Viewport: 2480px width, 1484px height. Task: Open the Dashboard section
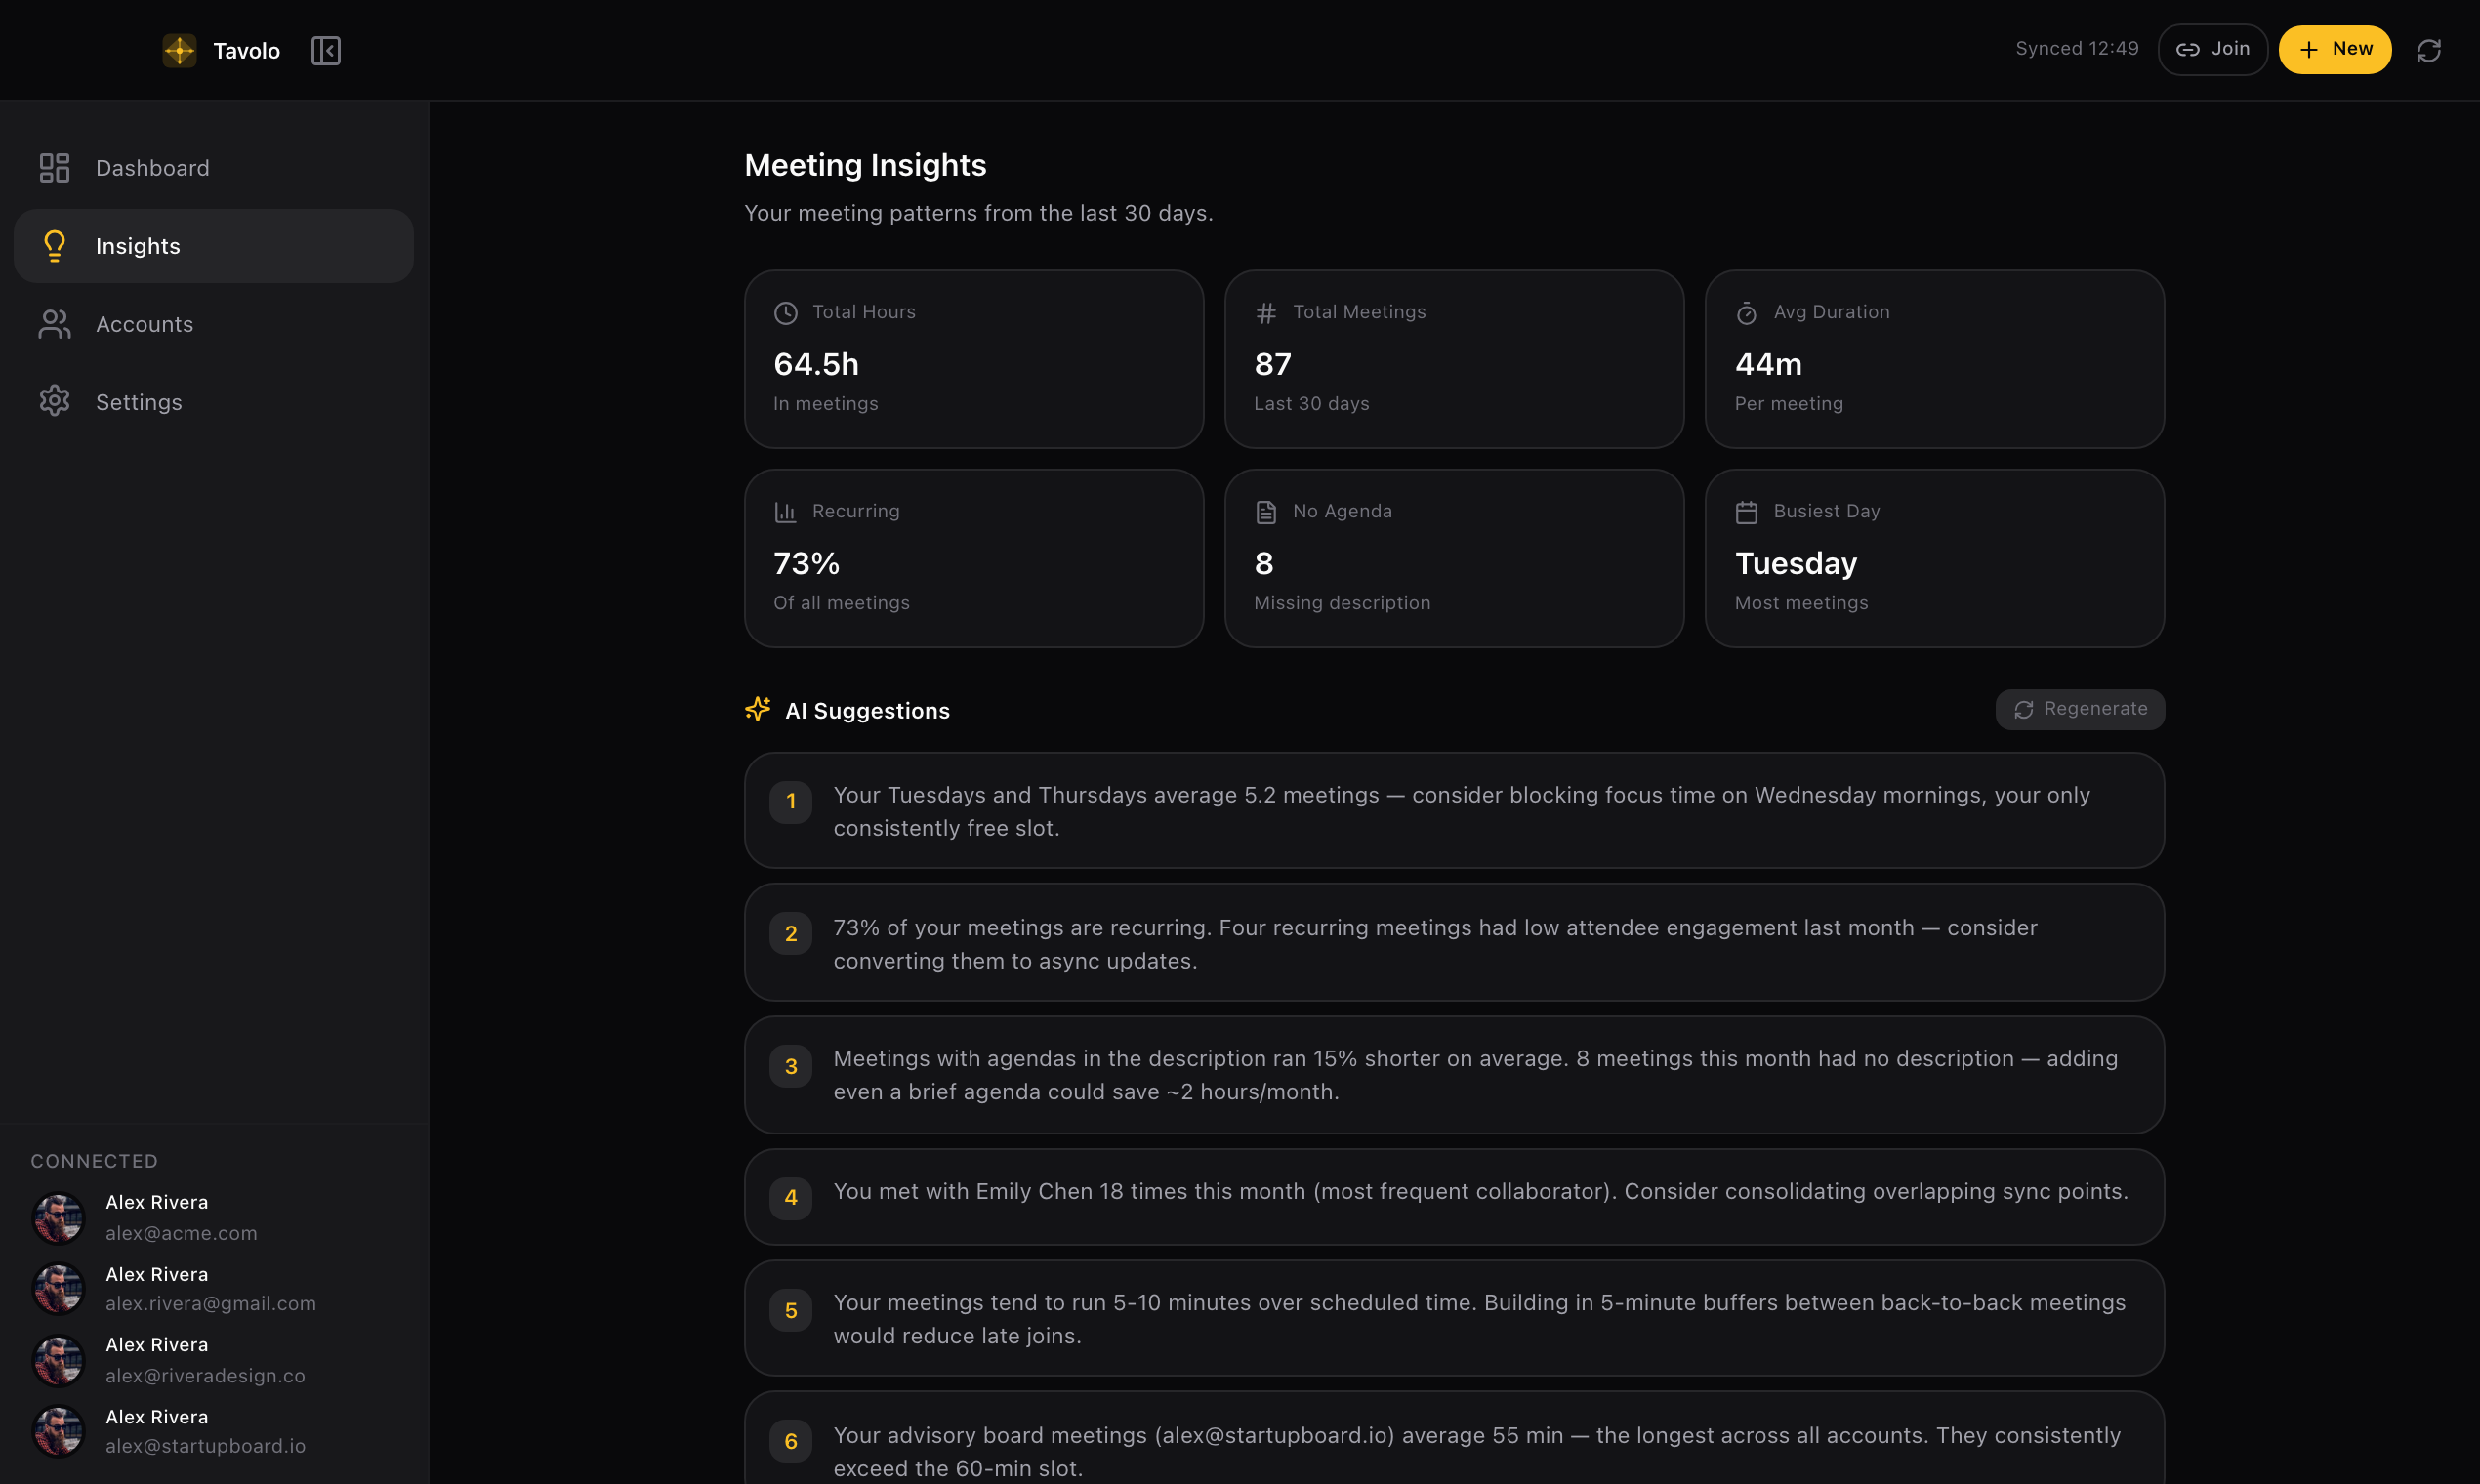(152, 167)
